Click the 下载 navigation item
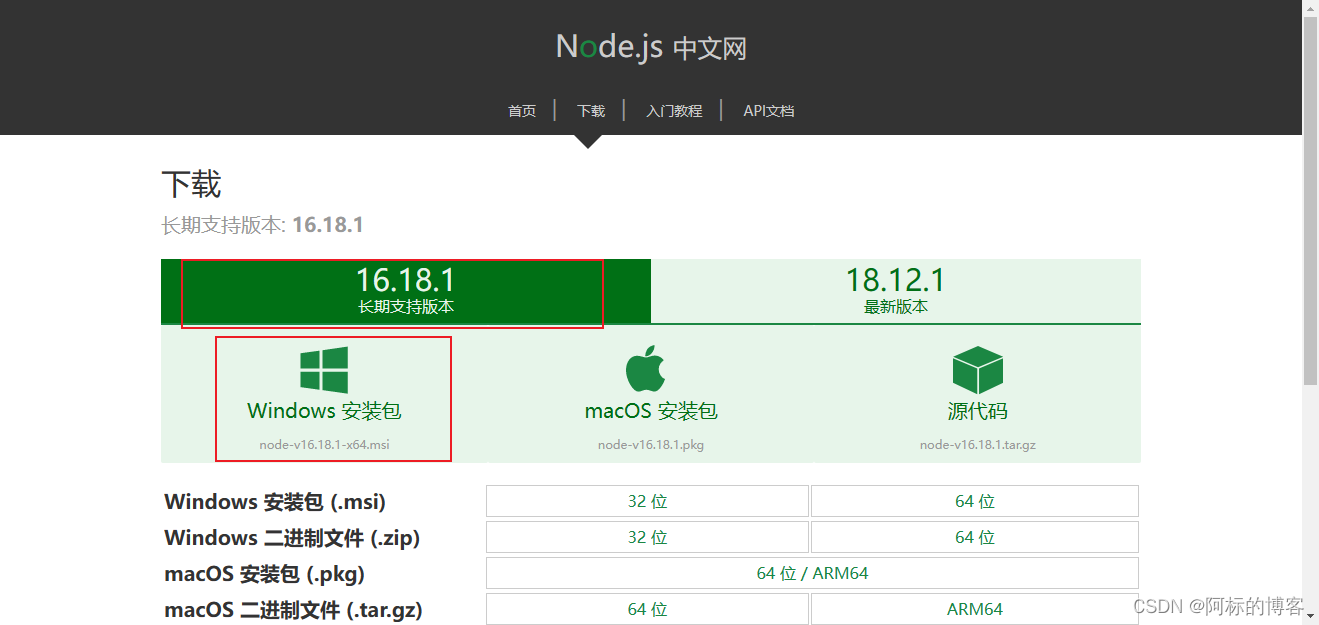This screenshot has height=625, width=1319. tap(590, 110)
